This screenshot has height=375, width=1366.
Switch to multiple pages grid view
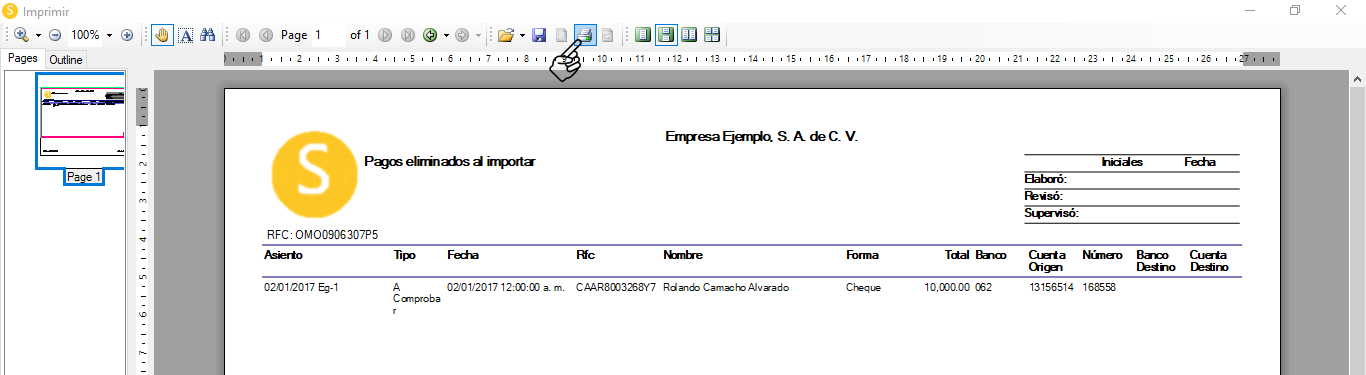[712, 35]
